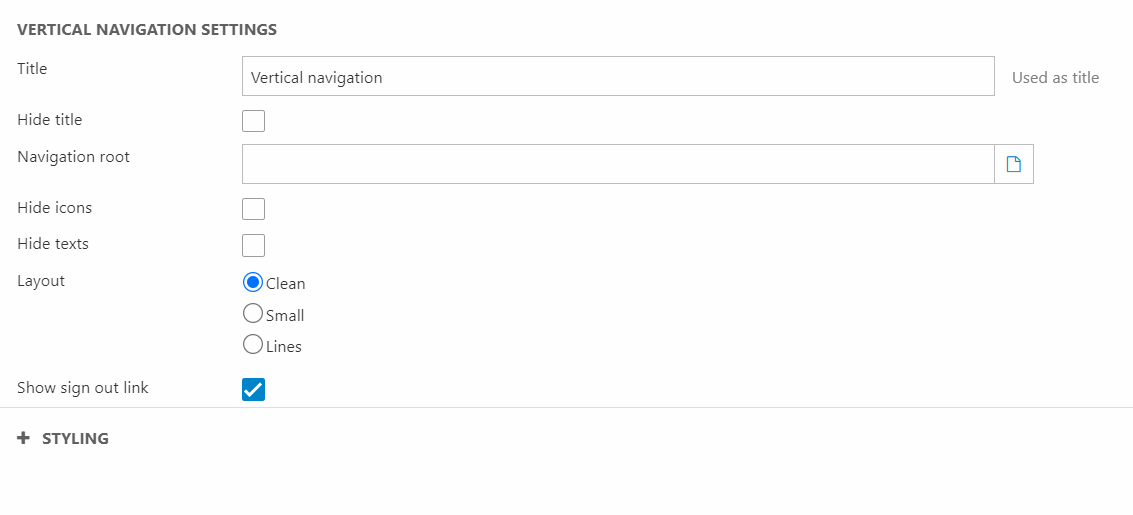Image resolution: width=1133 pixels, height=515 pixels.
Task: Enable the Hide title checkbox
Action: point(253,121)
